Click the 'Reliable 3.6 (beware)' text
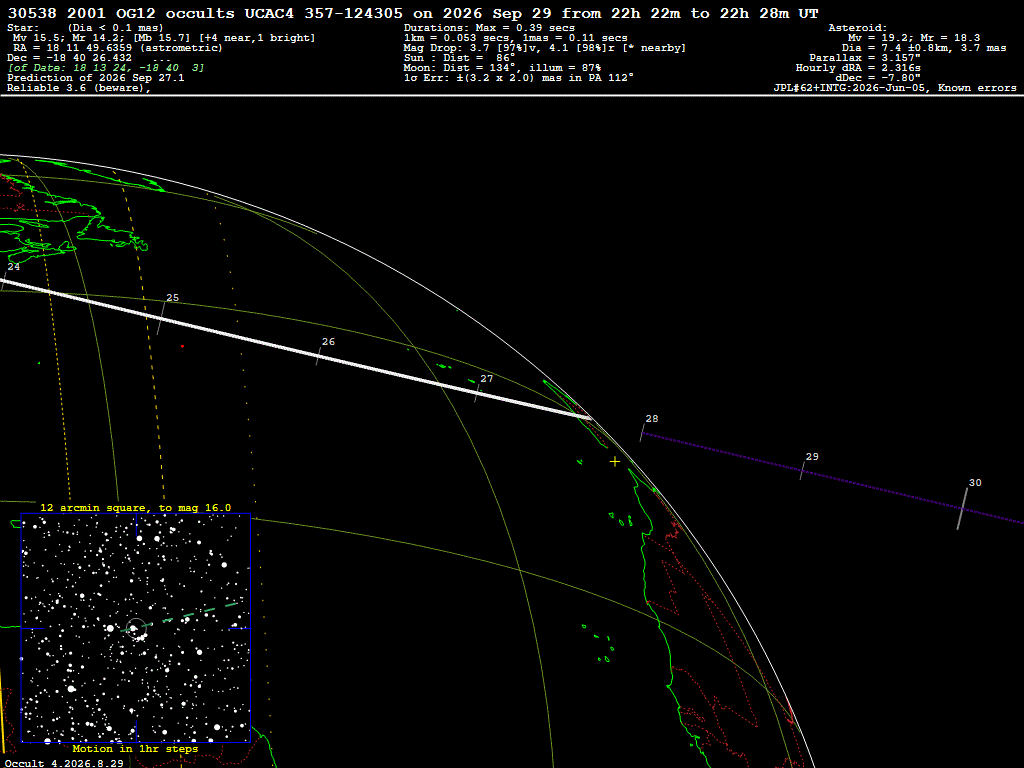The image size is (1024, 768). (78, 88)
